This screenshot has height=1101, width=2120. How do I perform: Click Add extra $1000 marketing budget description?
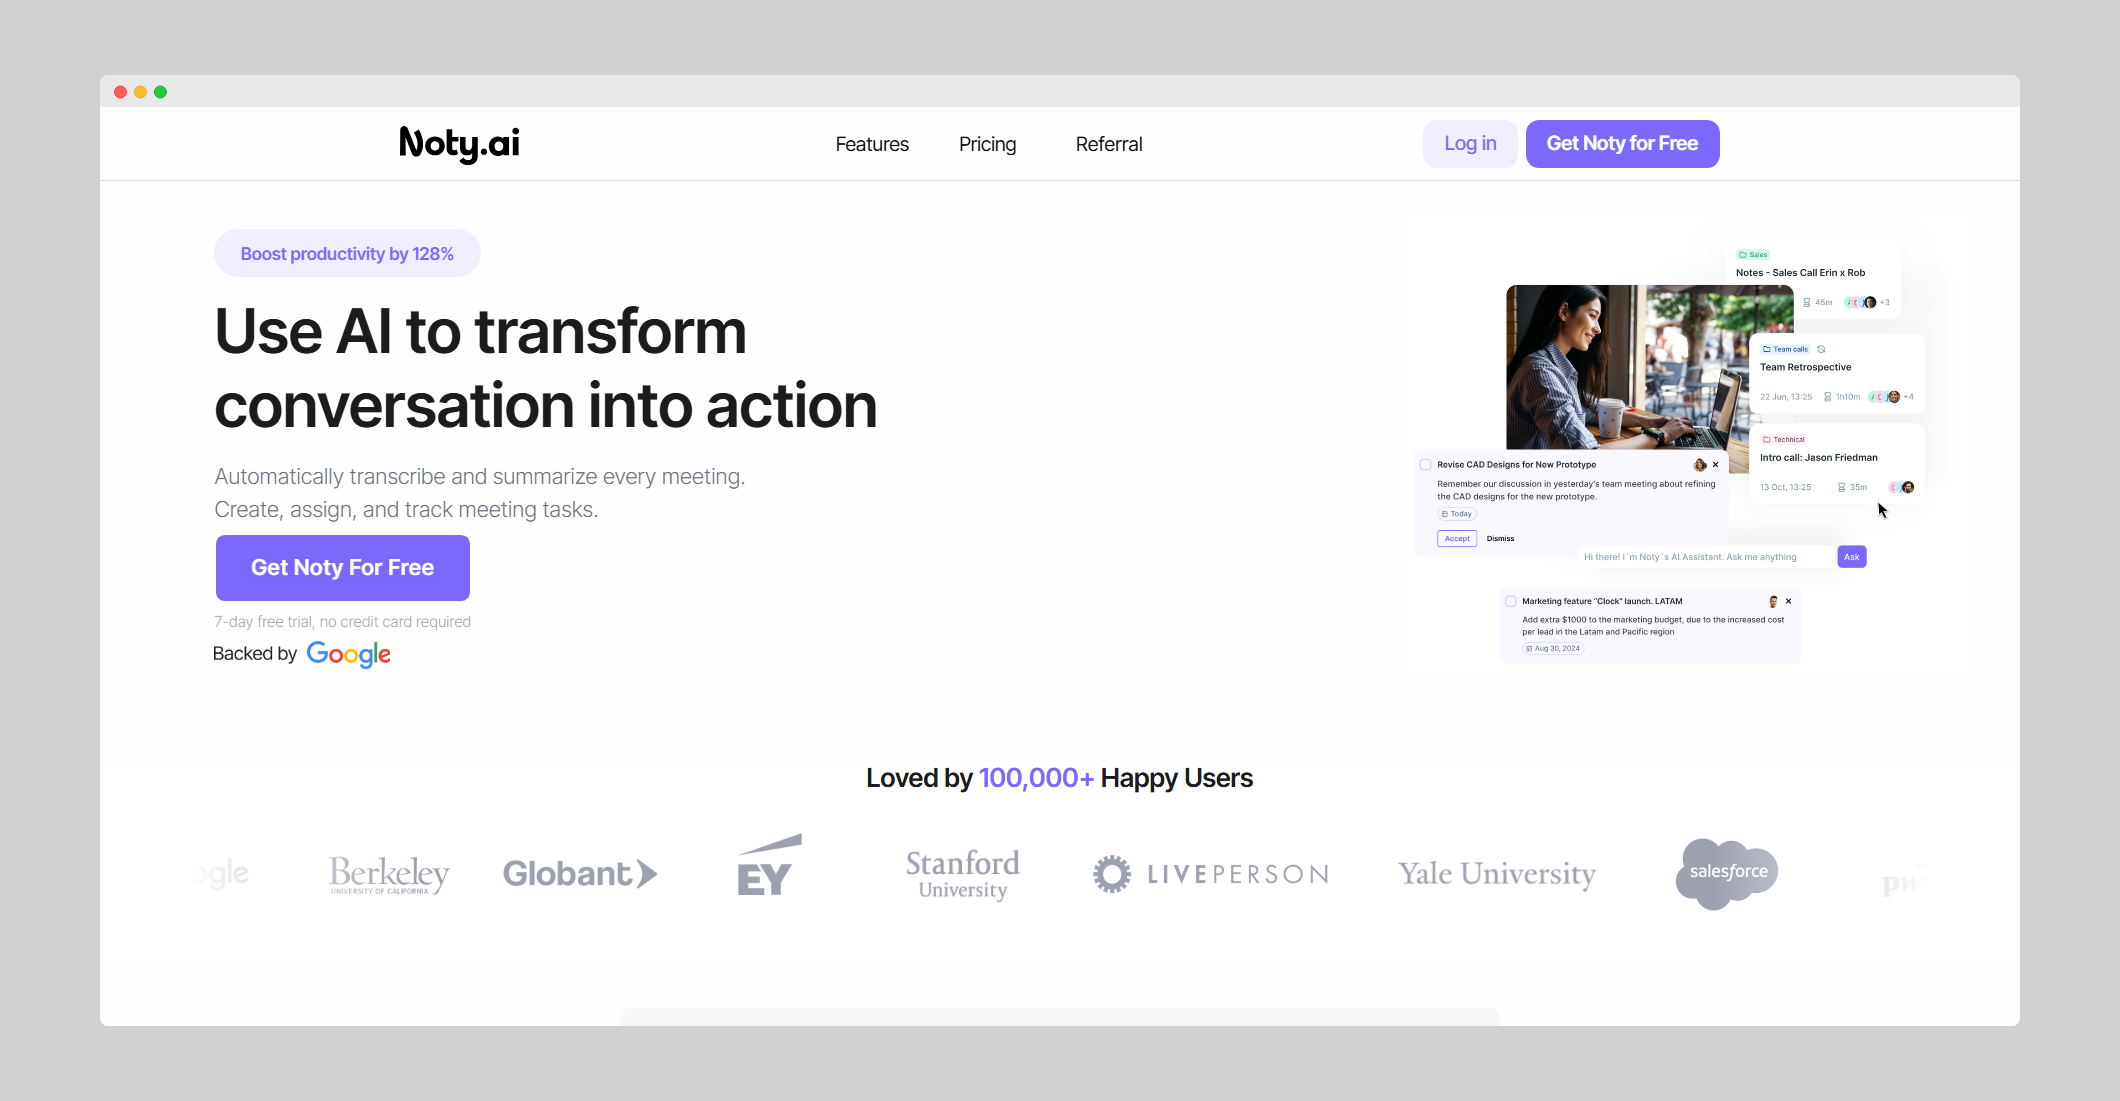(1653, 626)
